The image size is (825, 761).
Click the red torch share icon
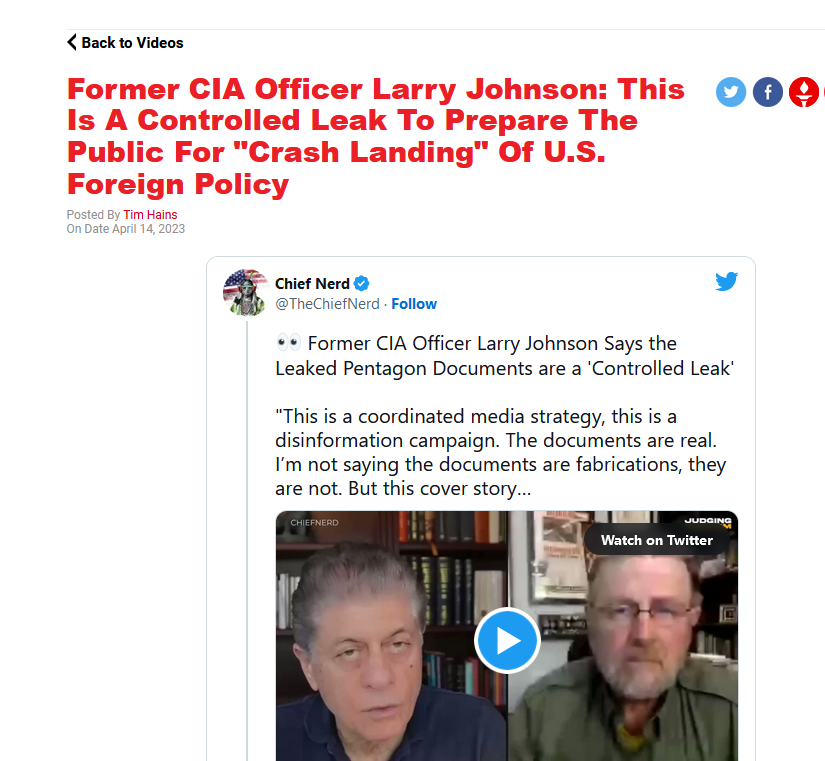pos(804,92)
